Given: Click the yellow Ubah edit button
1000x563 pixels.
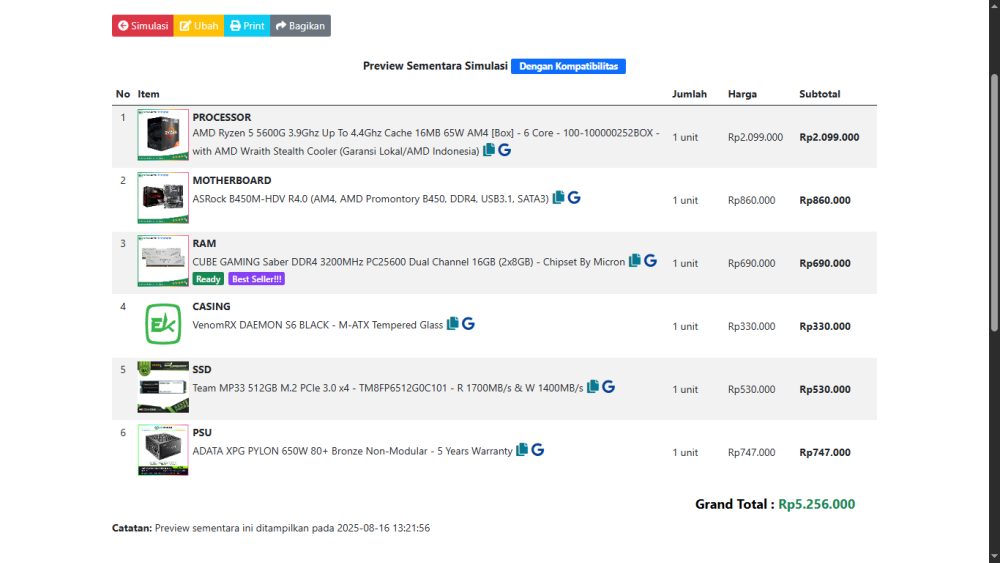Looking at the screenshot, I should click(199, 26).
